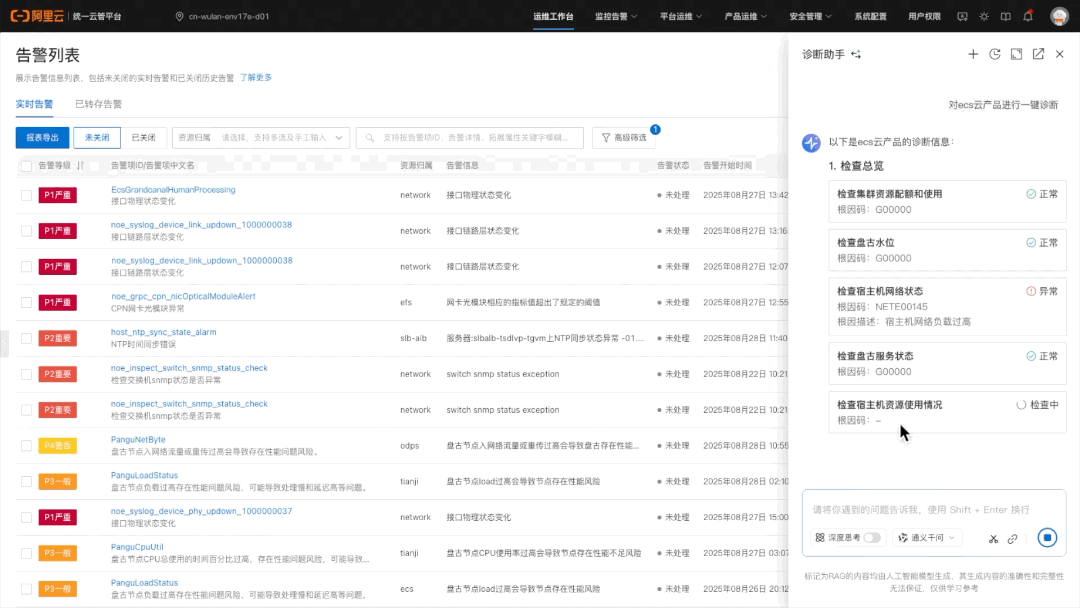1080x608 pixels.
Task: Open diagnosis assistant in new window
Action: coord(1038,54)
